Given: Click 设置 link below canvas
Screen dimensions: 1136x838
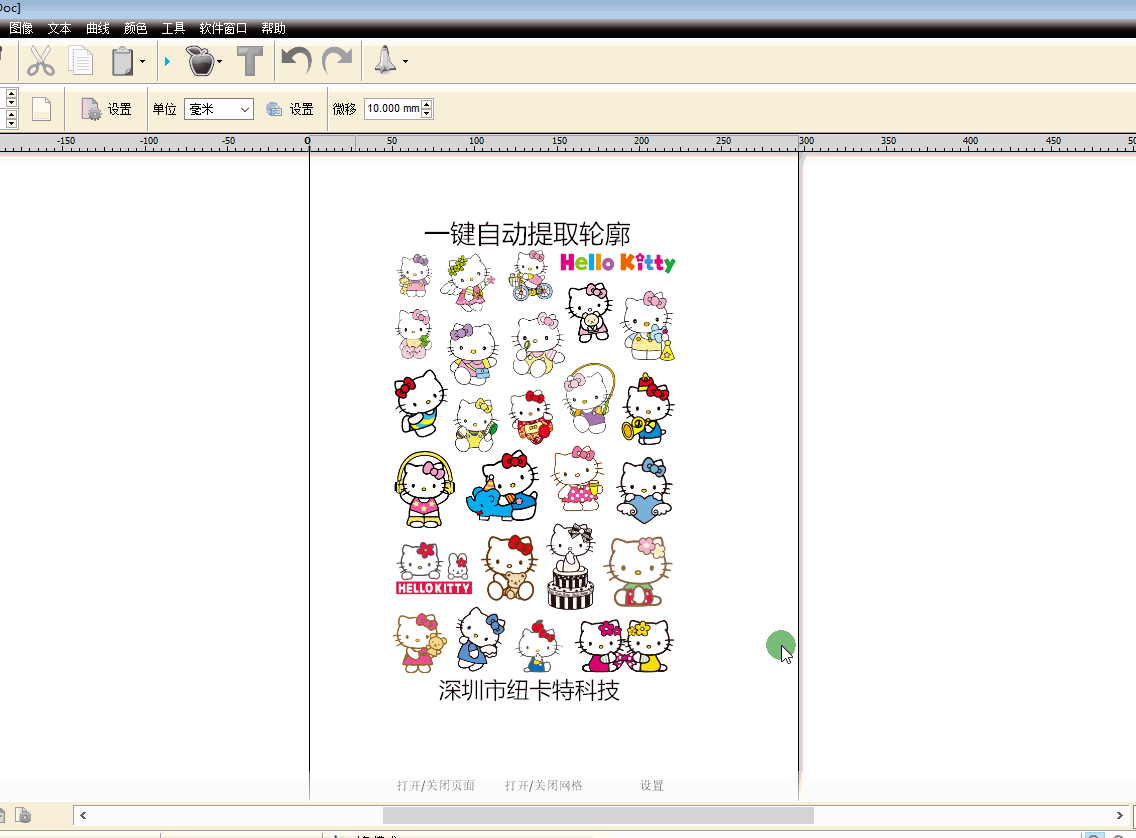Looking at the screenshot, I should 652,785.
